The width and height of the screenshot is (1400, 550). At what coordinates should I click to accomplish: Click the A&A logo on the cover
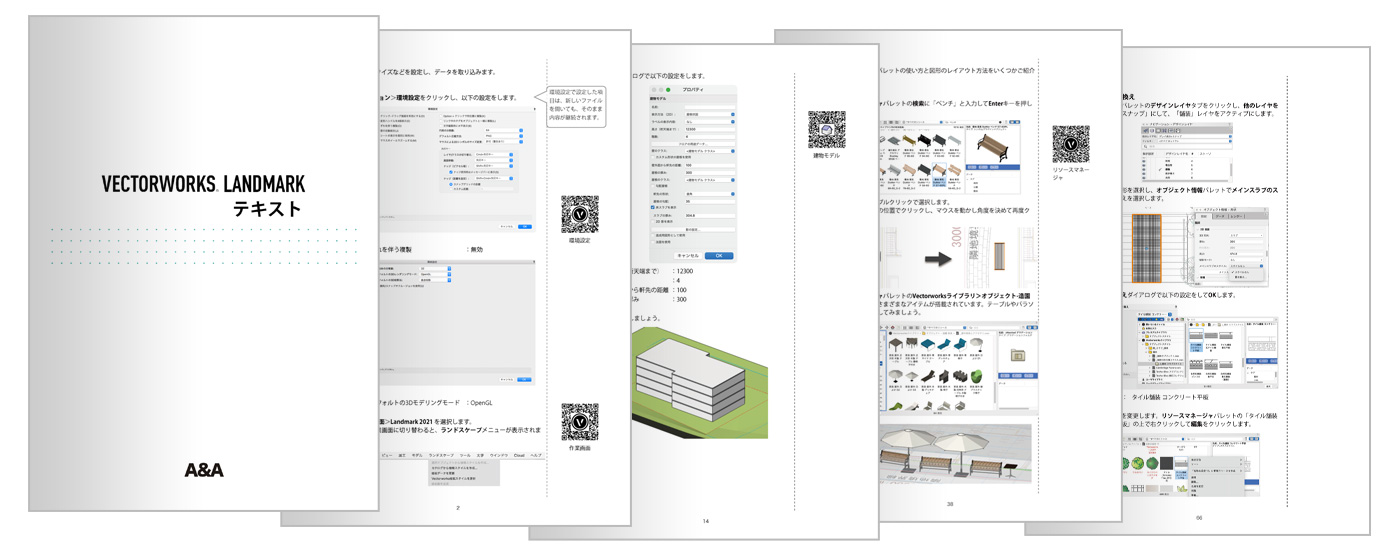pos(204,469)
